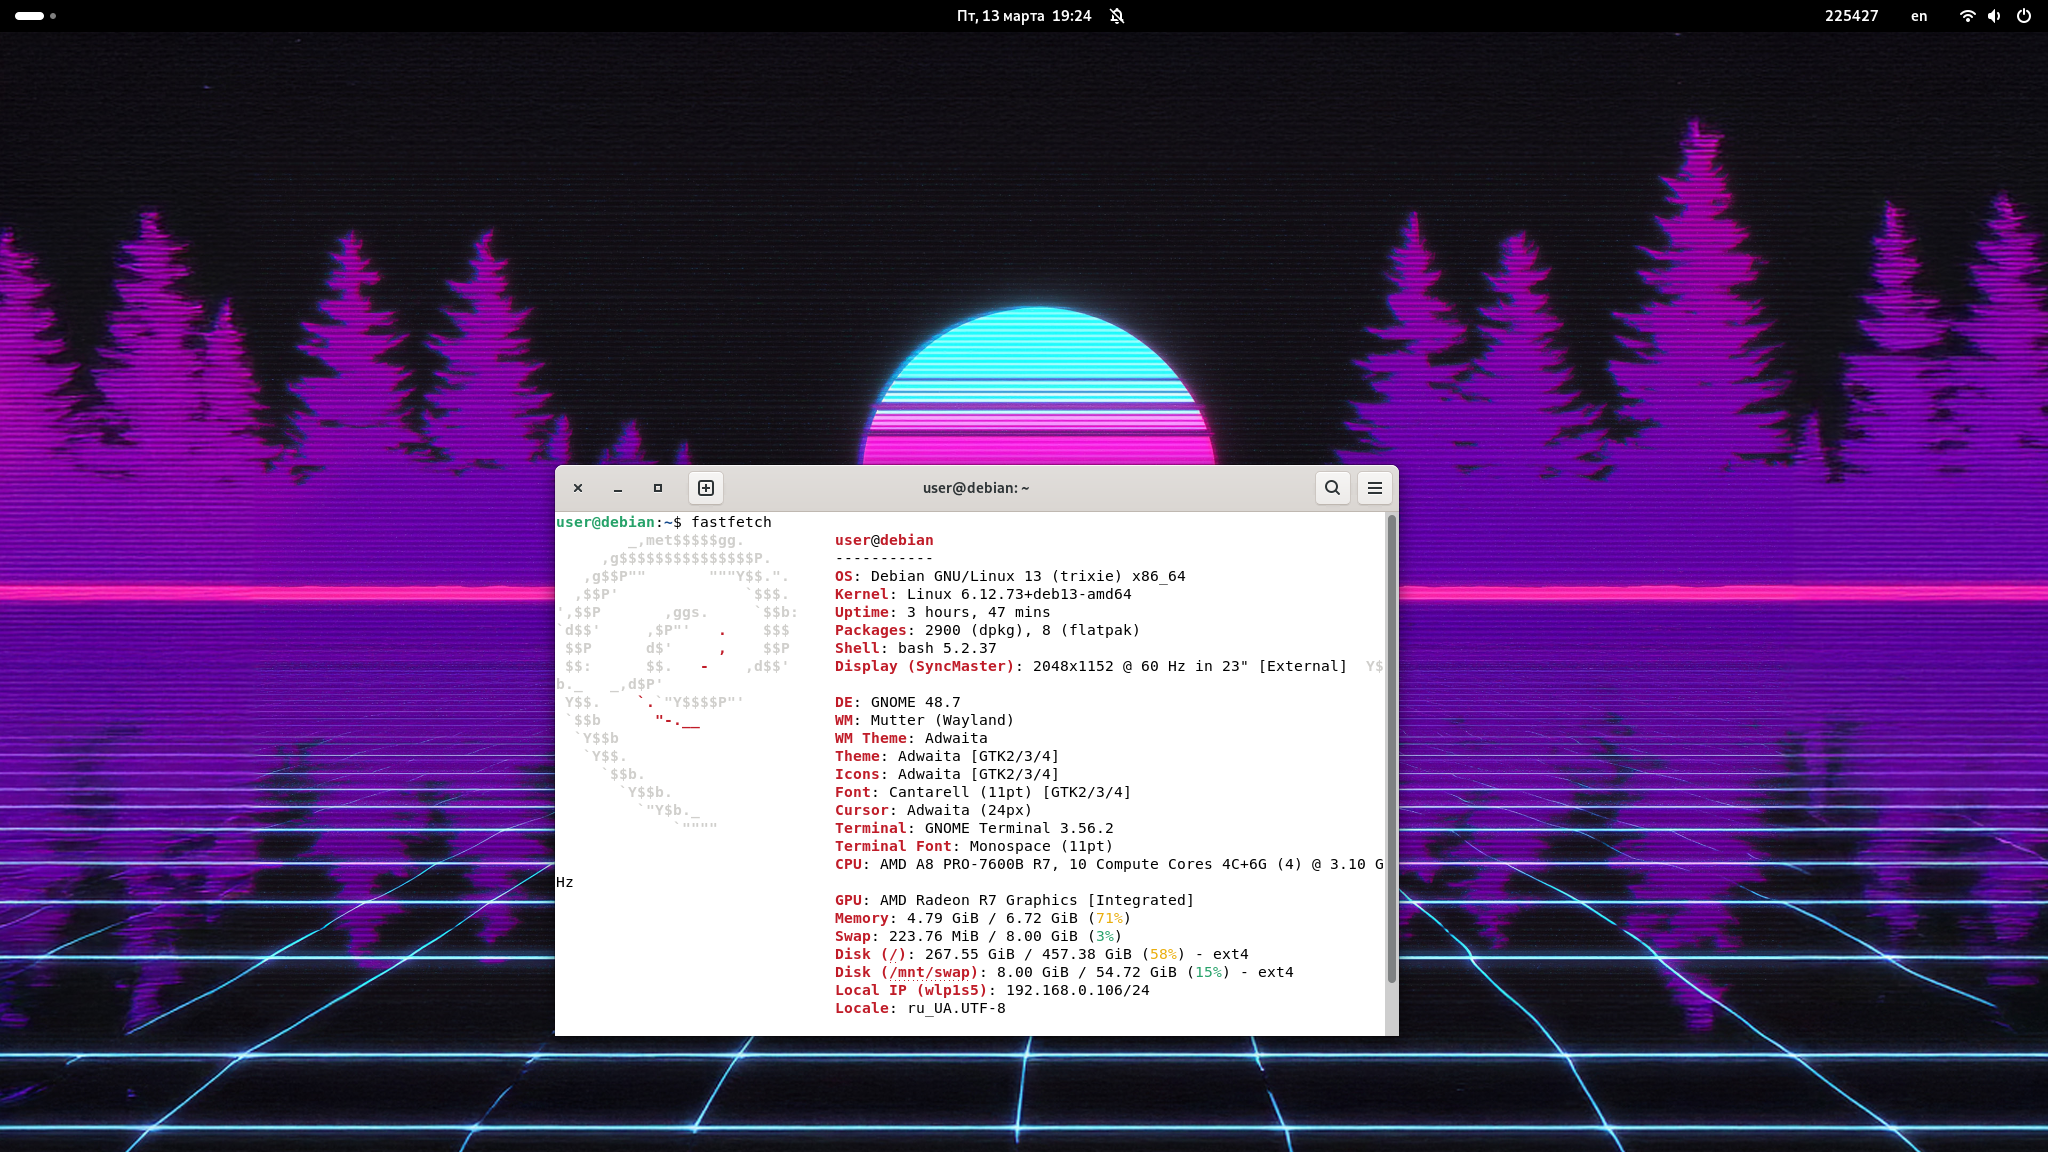
Task: Minimize the terminal window
Action: [x=618, y=488]
